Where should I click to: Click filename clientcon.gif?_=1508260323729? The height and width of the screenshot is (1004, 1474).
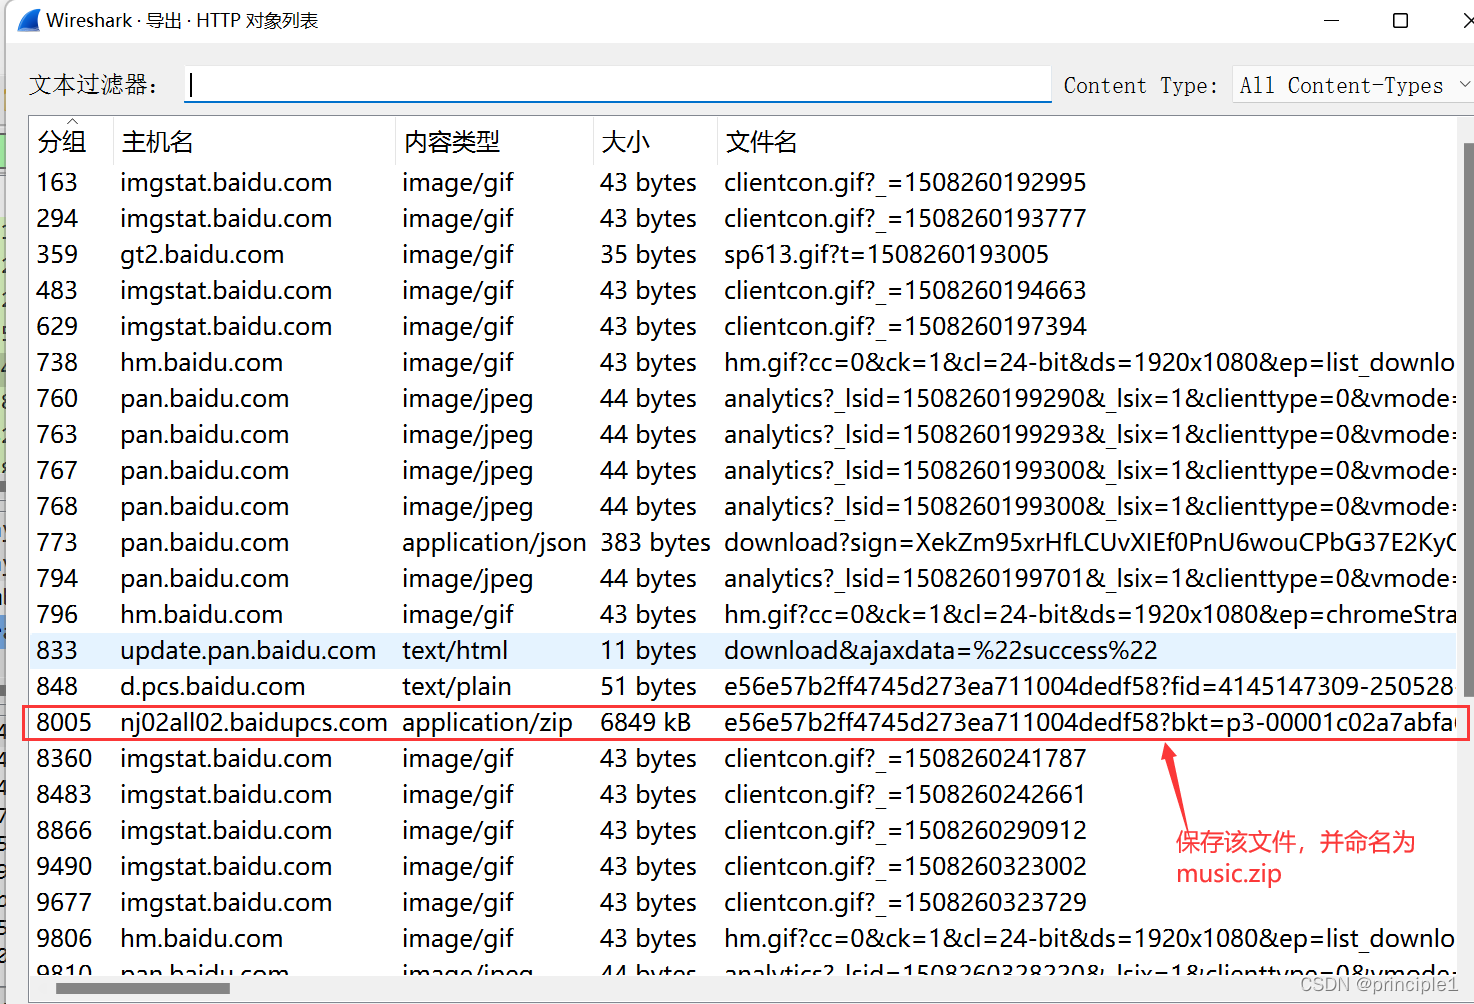[x=905, y=902]
